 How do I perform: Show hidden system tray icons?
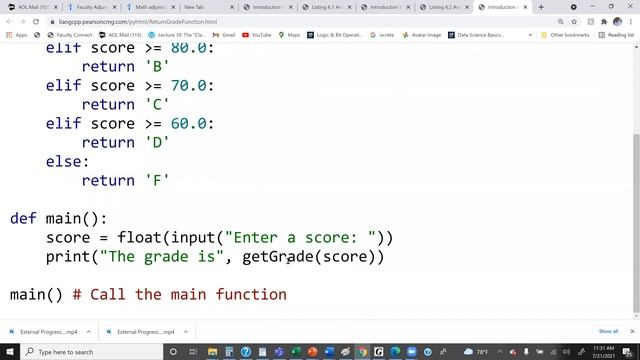500,352
